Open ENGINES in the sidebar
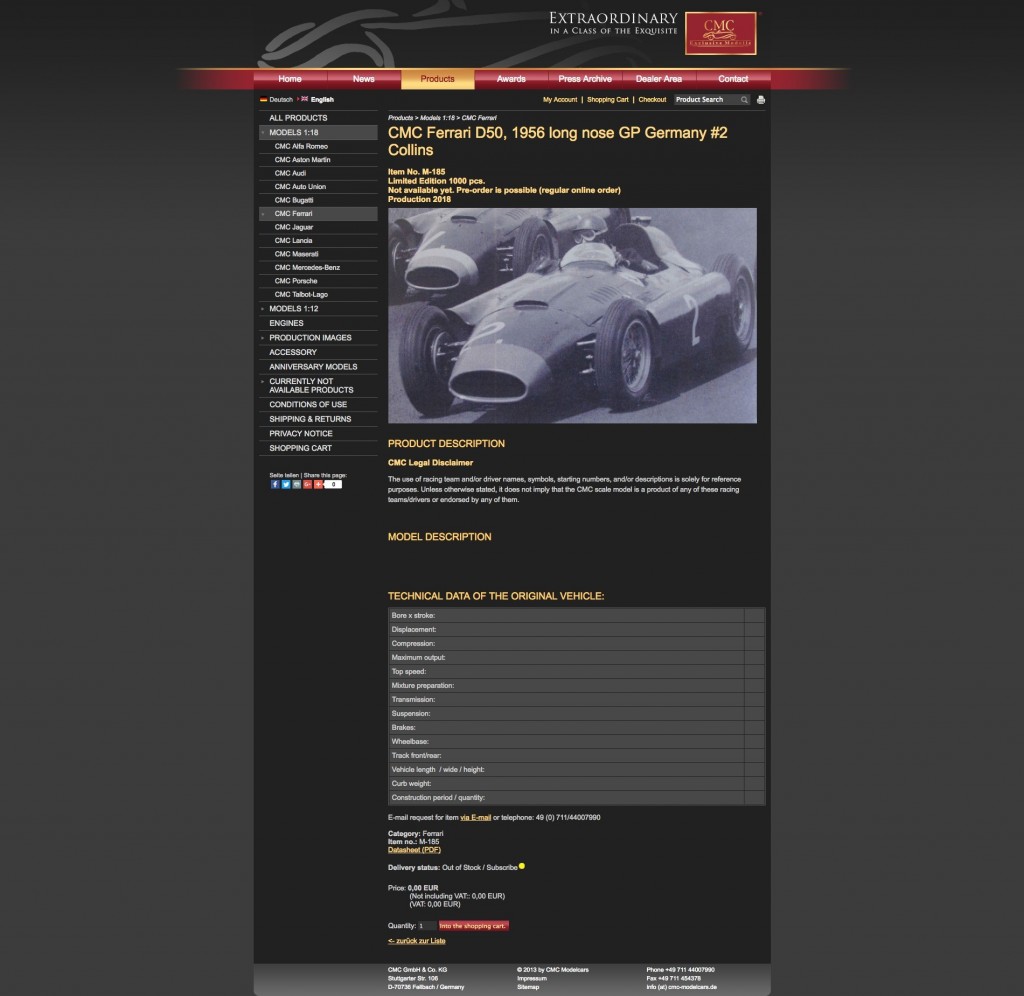This screenshot has height=996, width=1024. pyautogui.click(x=318, y=323)
